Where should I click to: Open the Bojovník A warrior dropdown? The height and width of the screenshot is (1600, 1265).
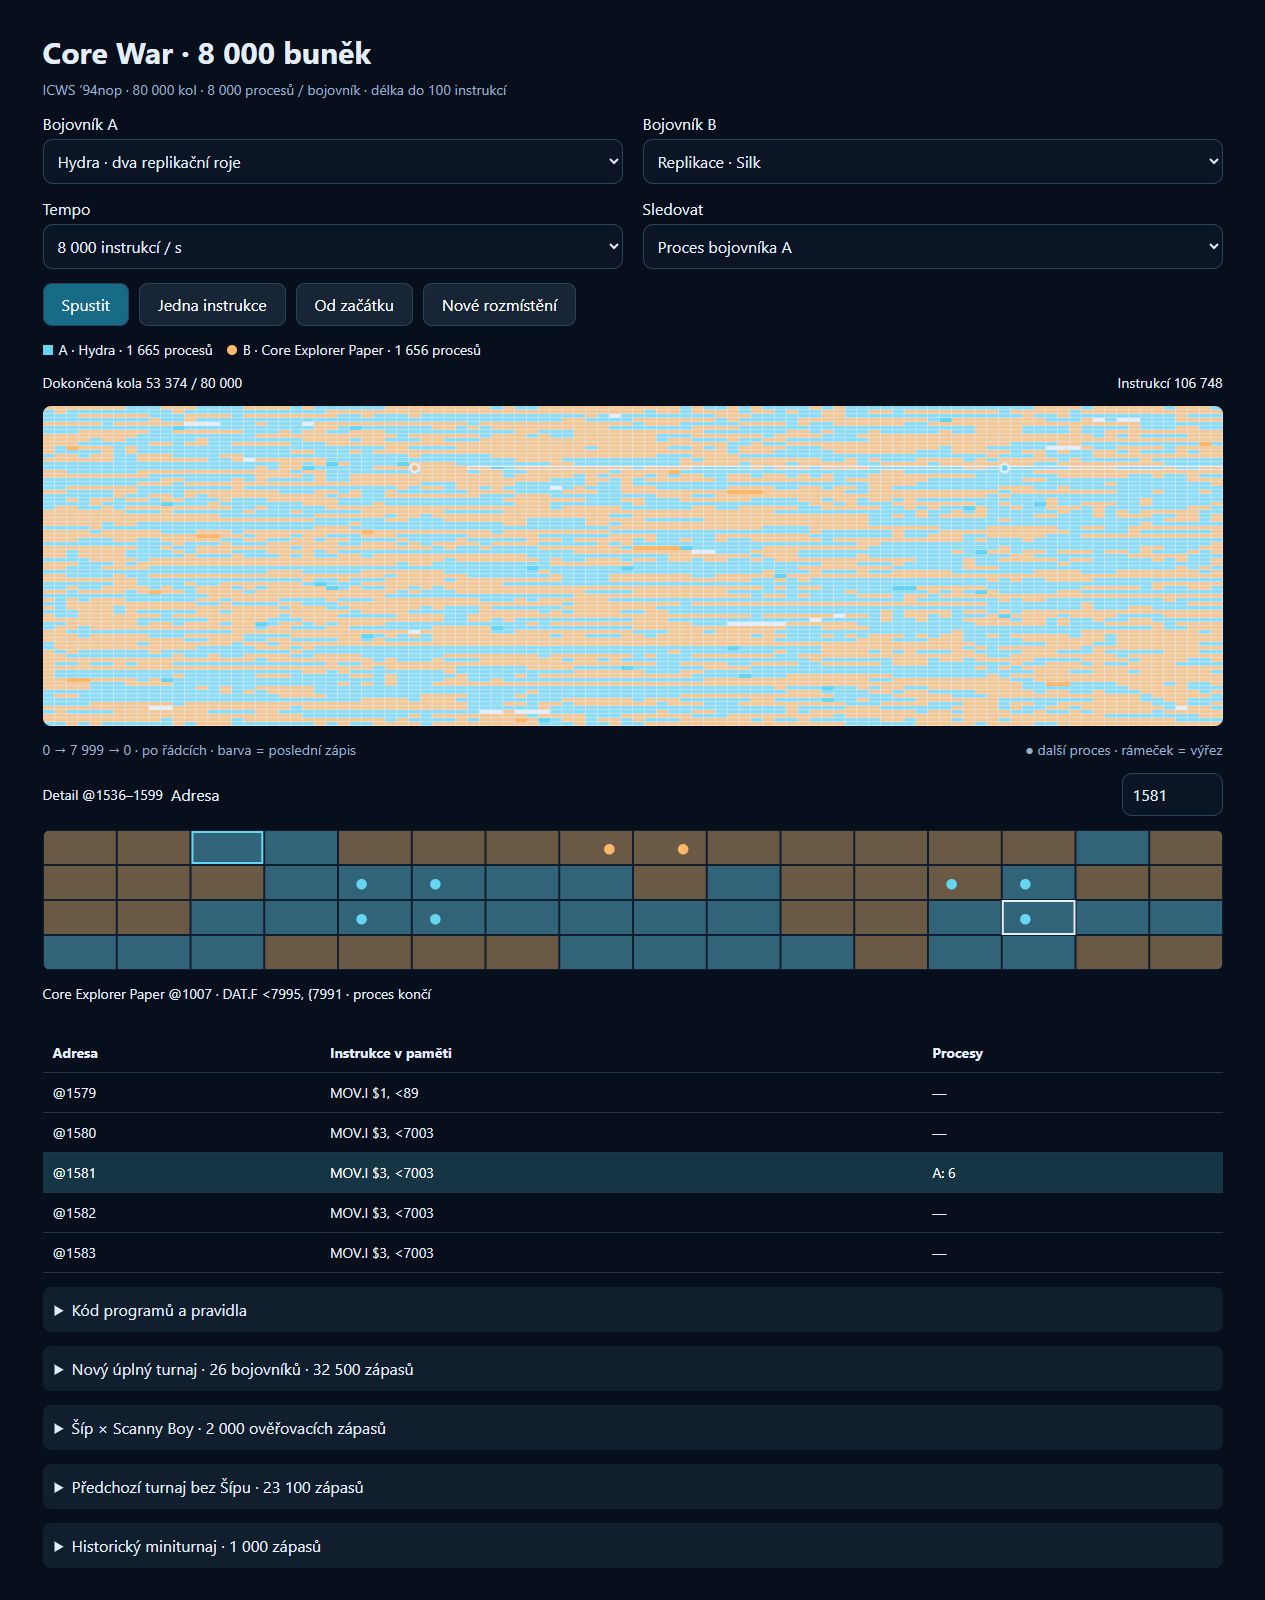[332, 162]
